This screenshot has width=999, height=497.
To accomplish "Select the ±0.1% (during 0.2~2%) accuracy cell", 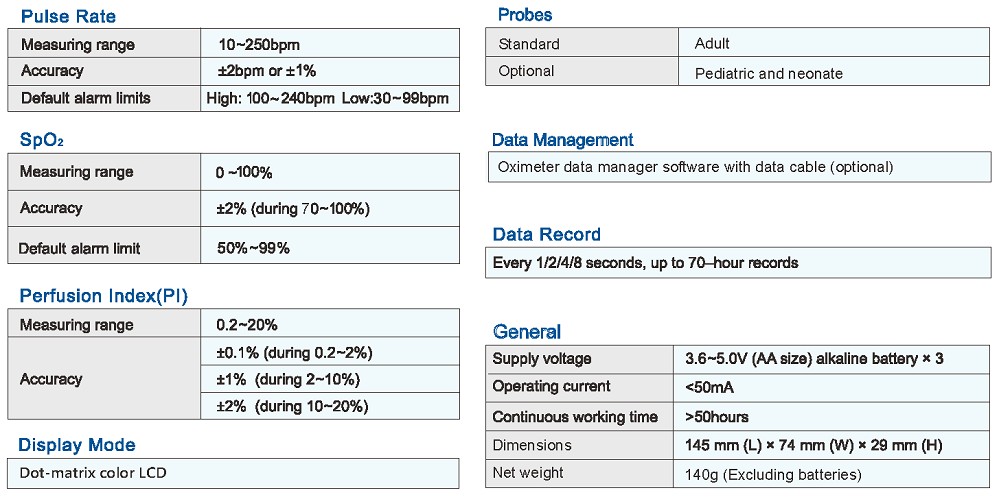I will 293,353.
